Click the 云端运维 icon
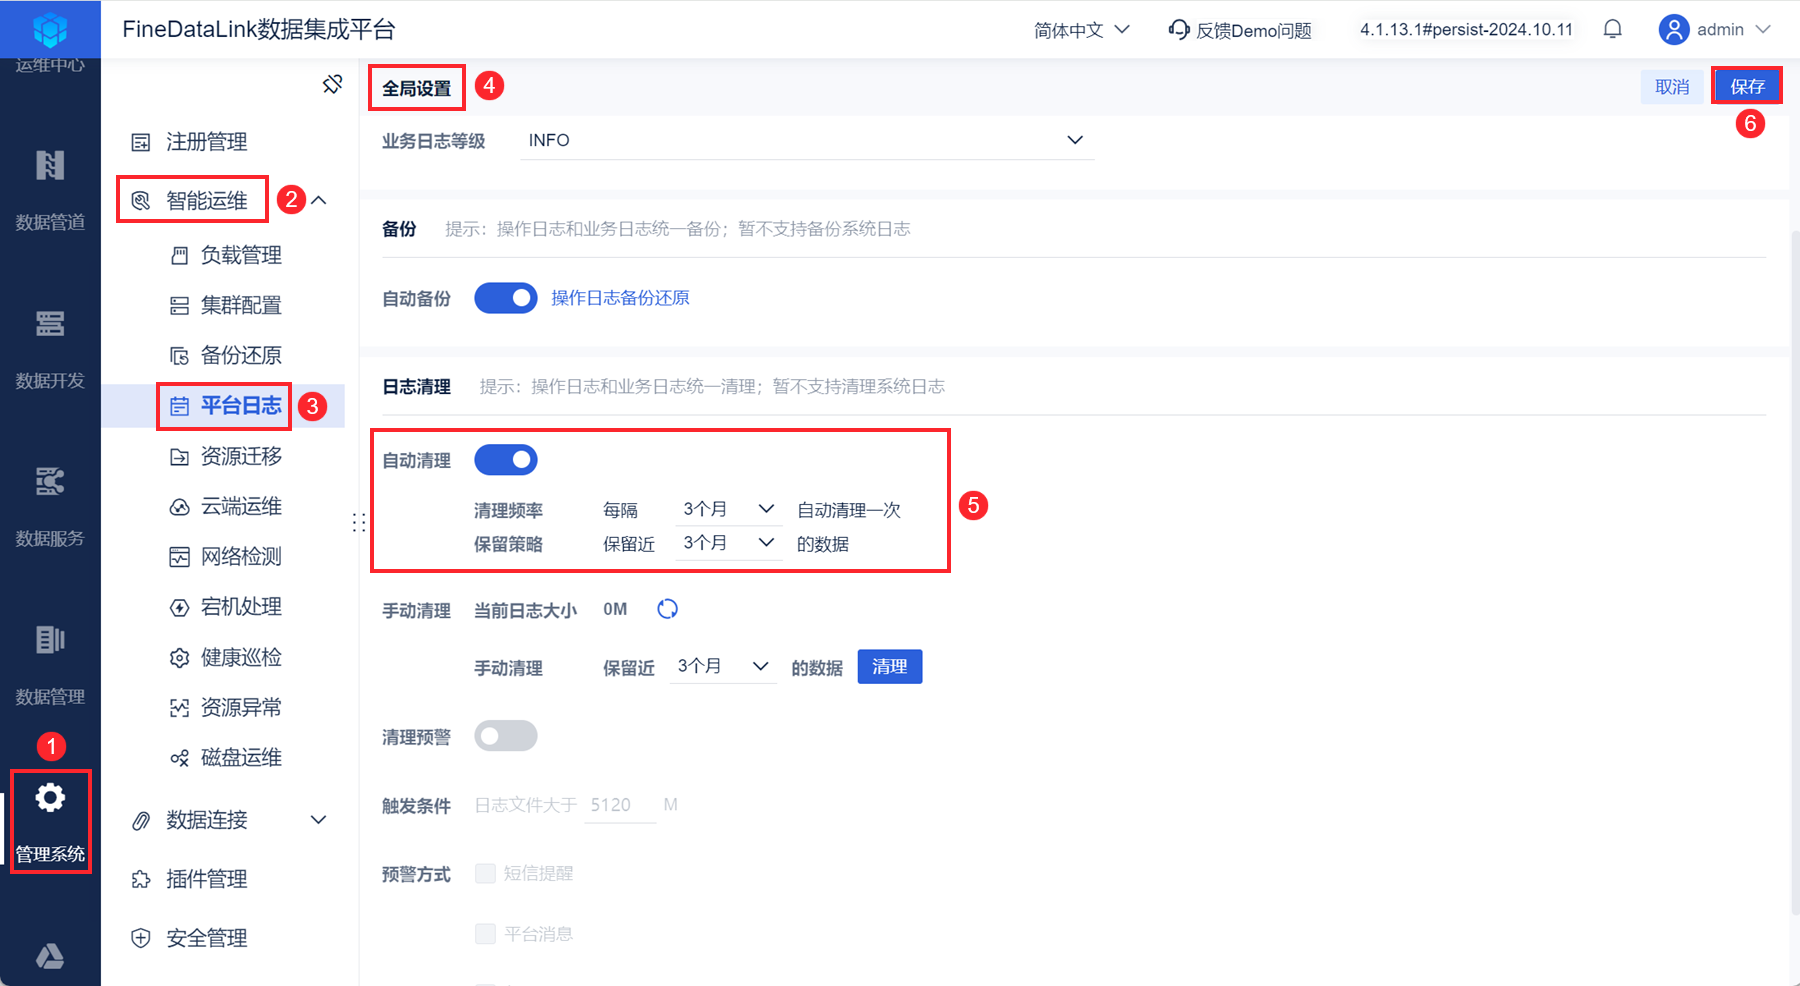This screenshot has width=1800, height=986. click(179, 507)
